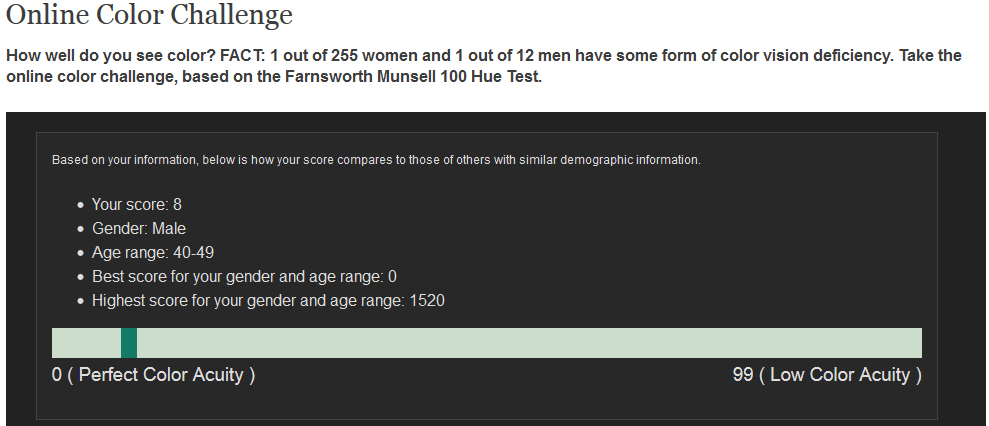Select the "Gender: Male" list item

pyautogui.click(x=139, y=229)
